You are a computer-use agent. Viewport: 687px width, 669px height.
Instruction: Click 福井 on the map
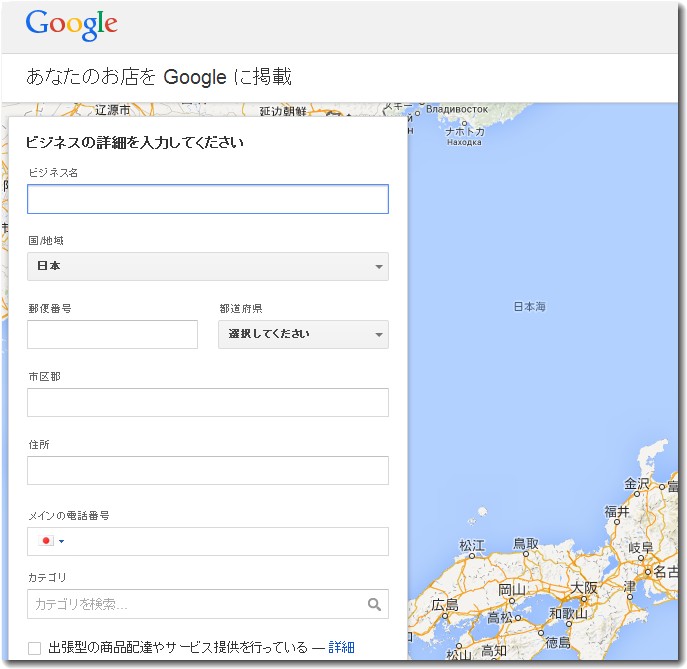coord(617,511)
